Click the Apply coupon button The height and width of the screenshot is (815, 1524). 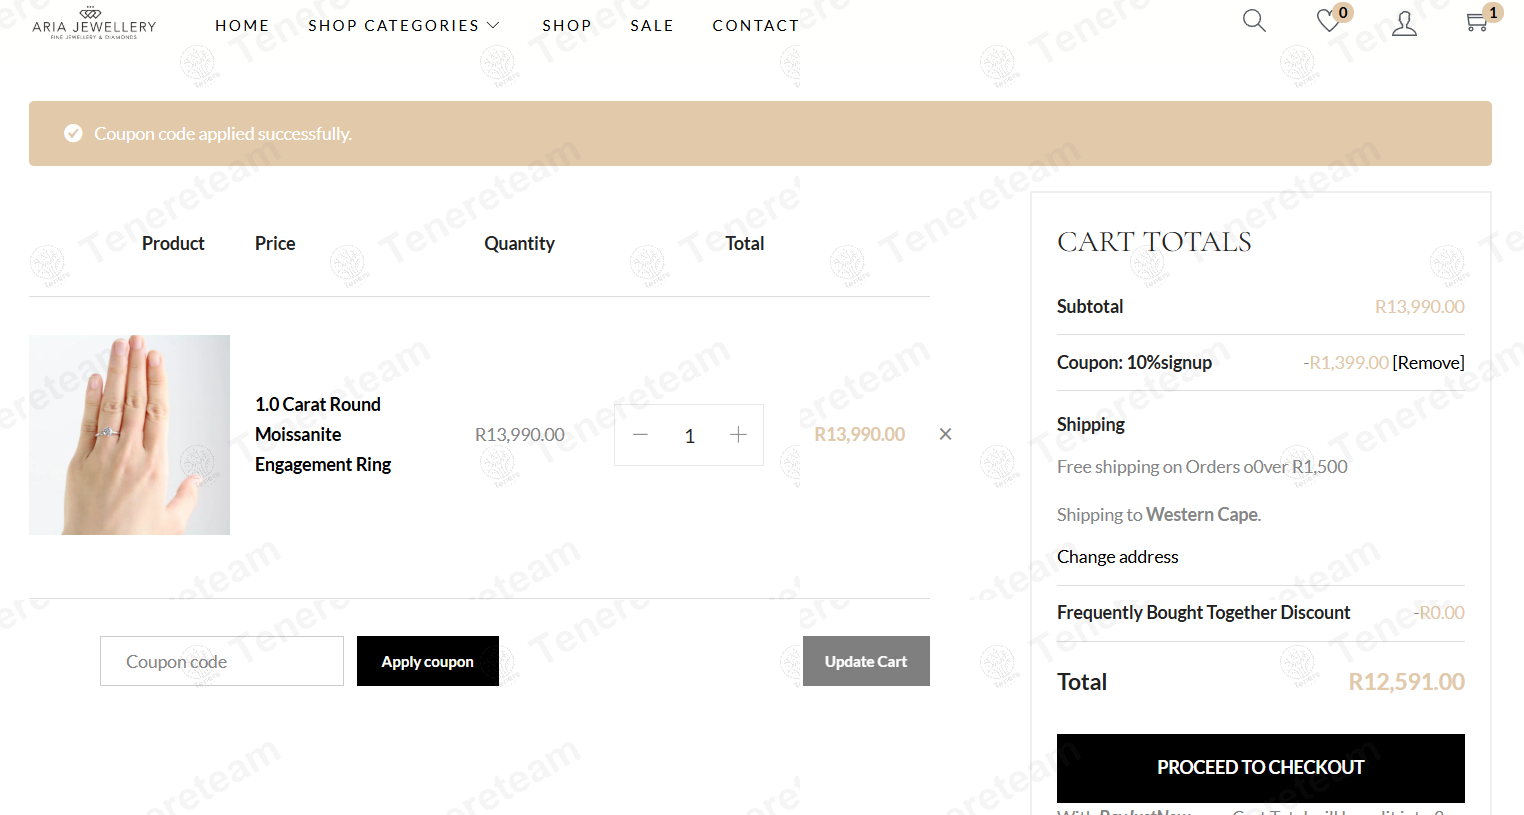(x=428, y=661)
